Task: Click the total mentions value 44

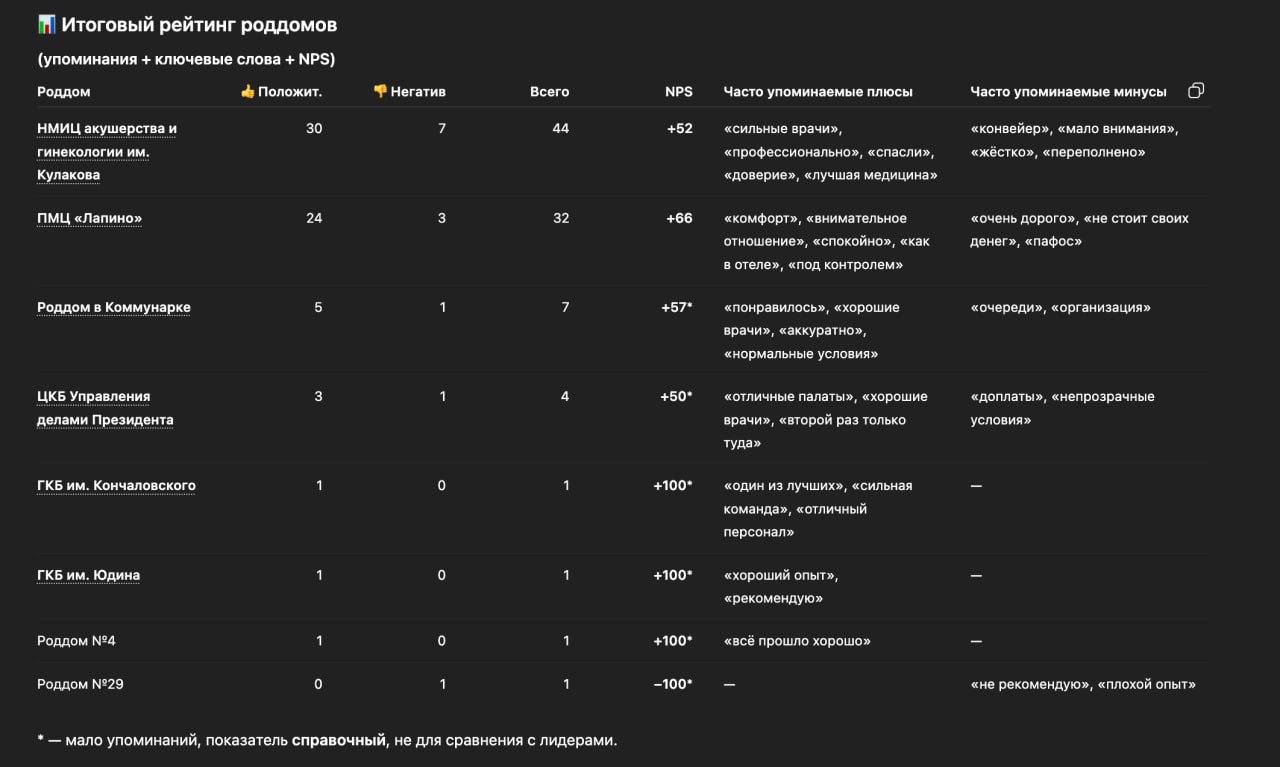Action: coord(560,129)
